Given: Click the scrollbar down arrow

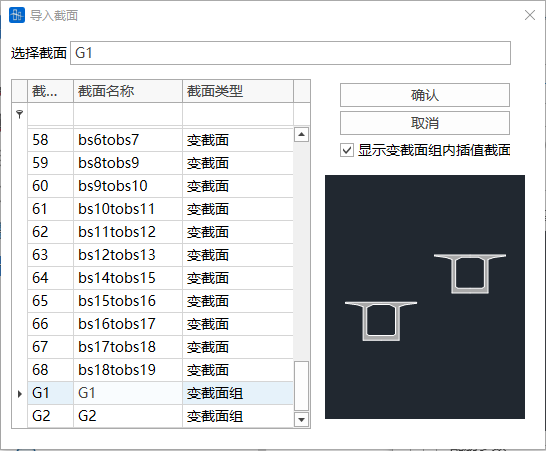Looking at the screenshot, I should pos(302,420).
